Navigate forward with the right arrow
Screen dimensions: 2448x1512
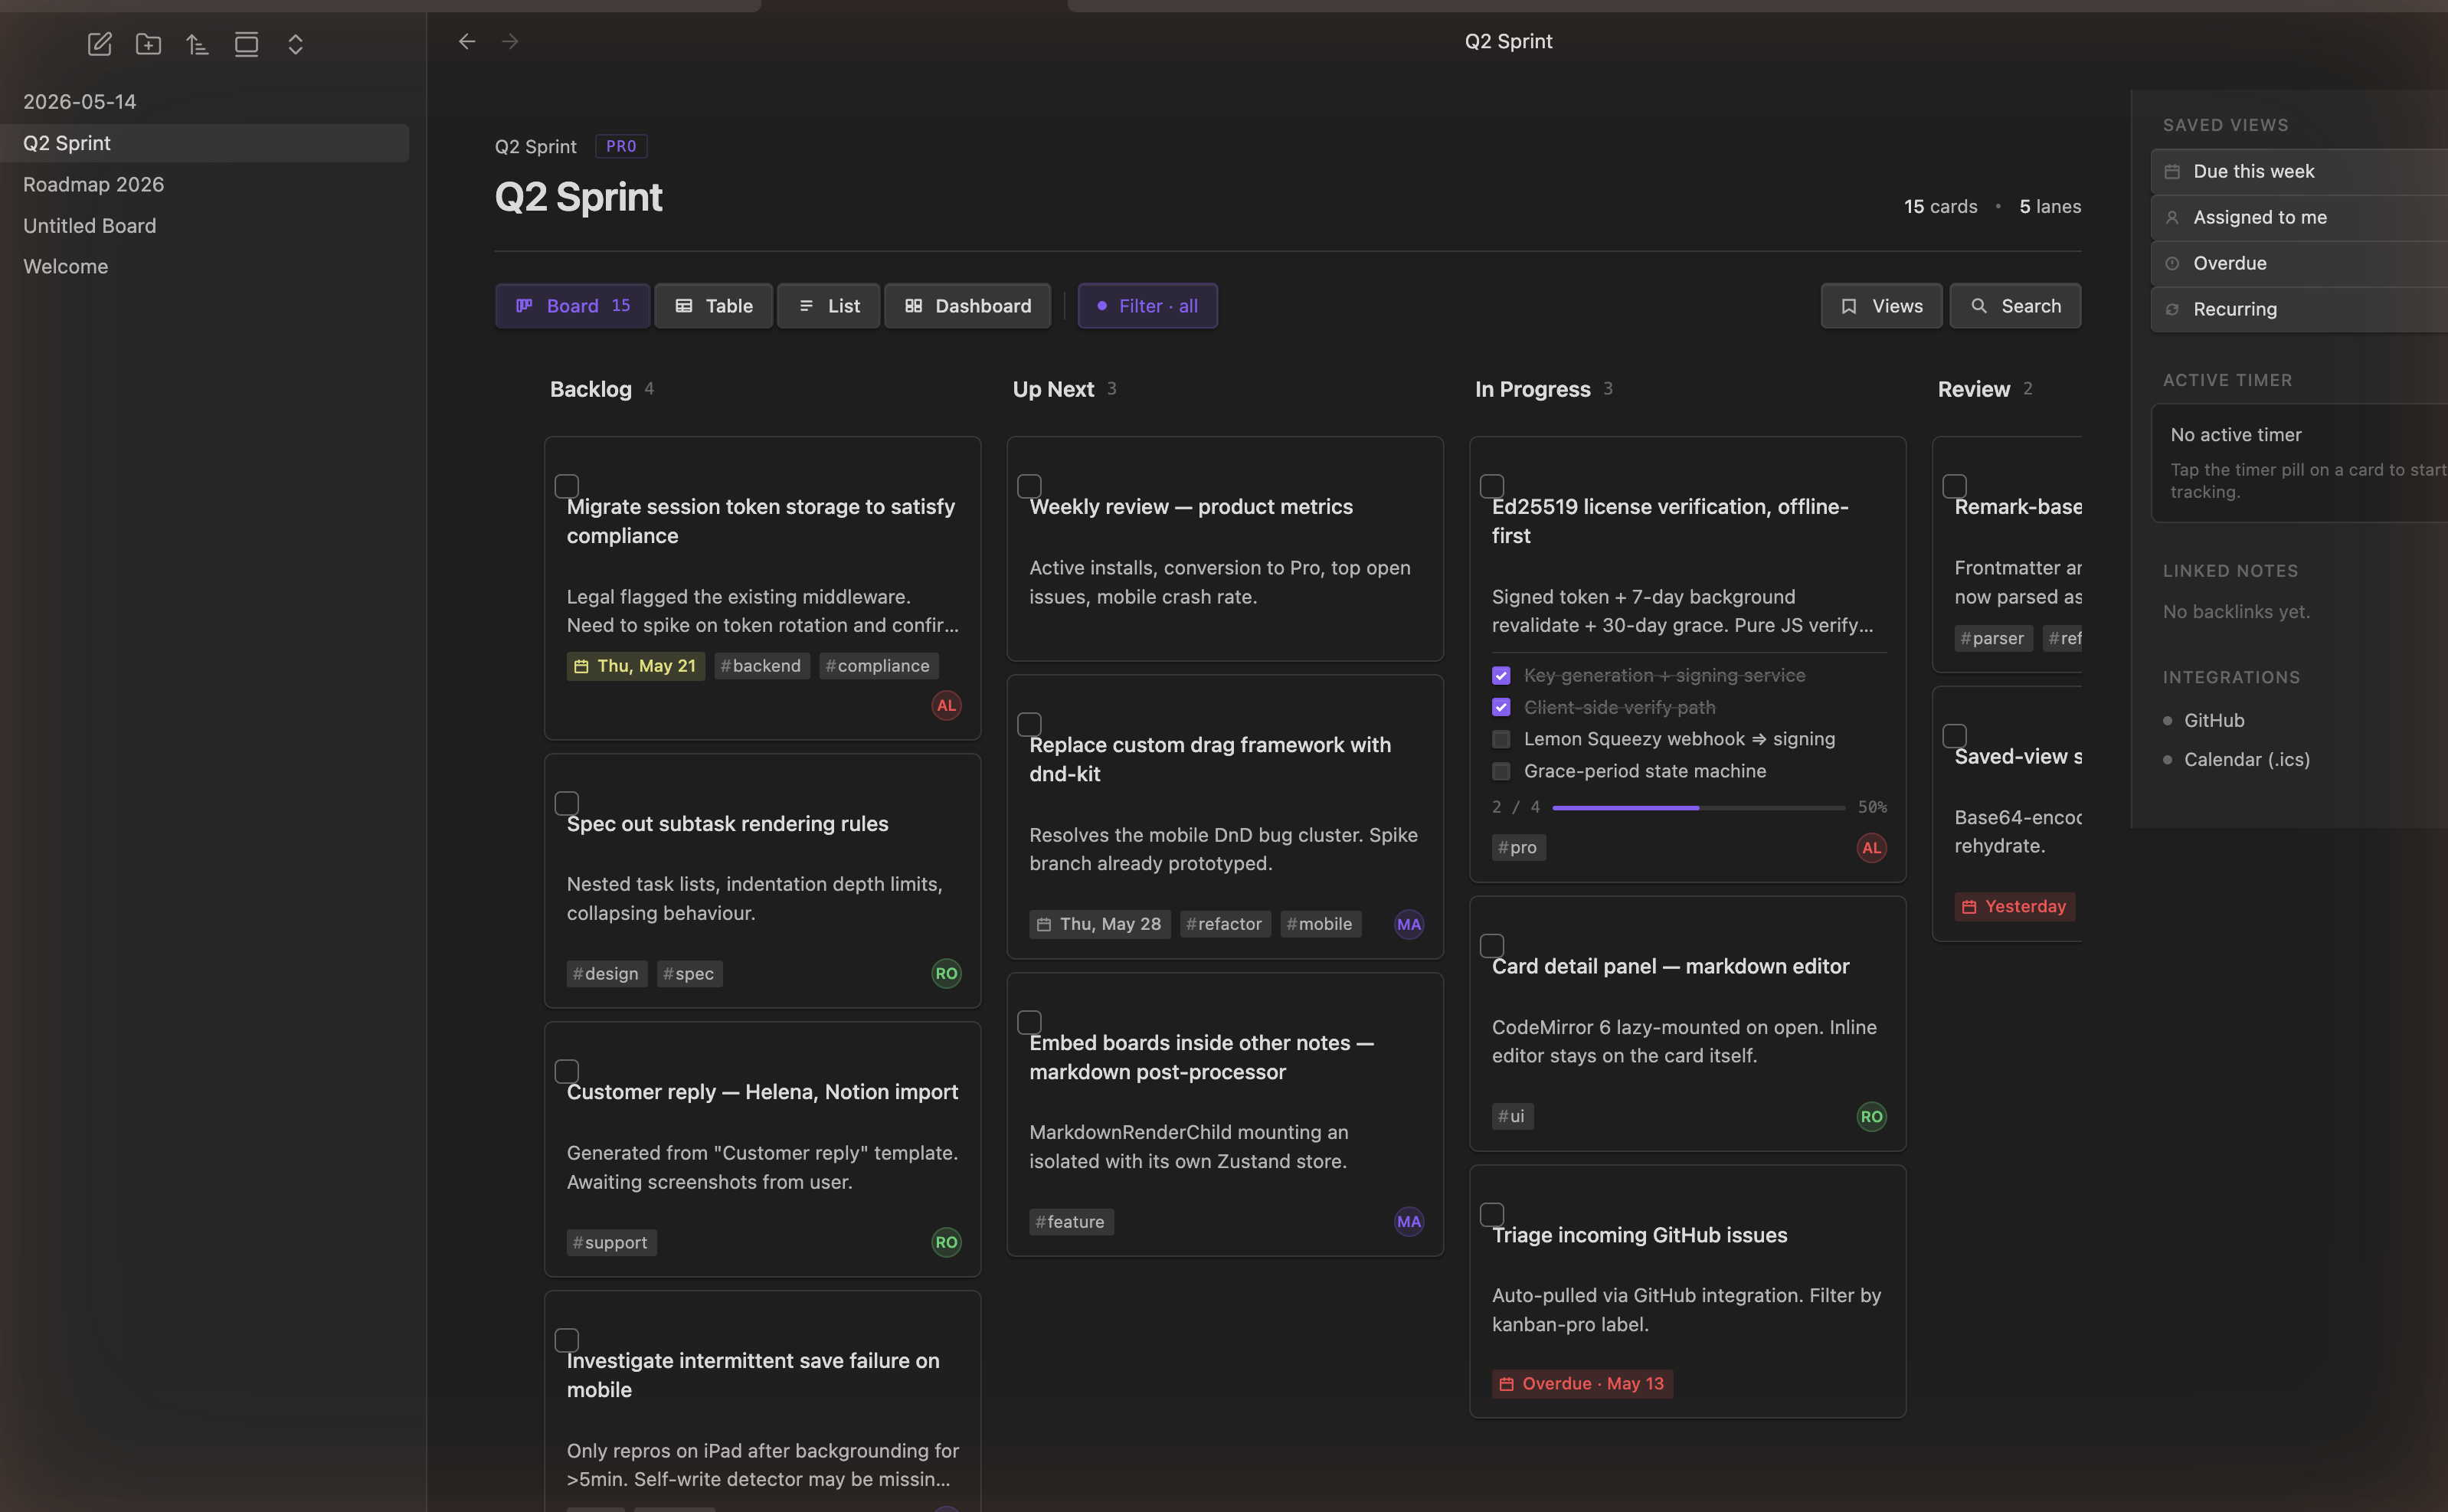pos(510,41)
